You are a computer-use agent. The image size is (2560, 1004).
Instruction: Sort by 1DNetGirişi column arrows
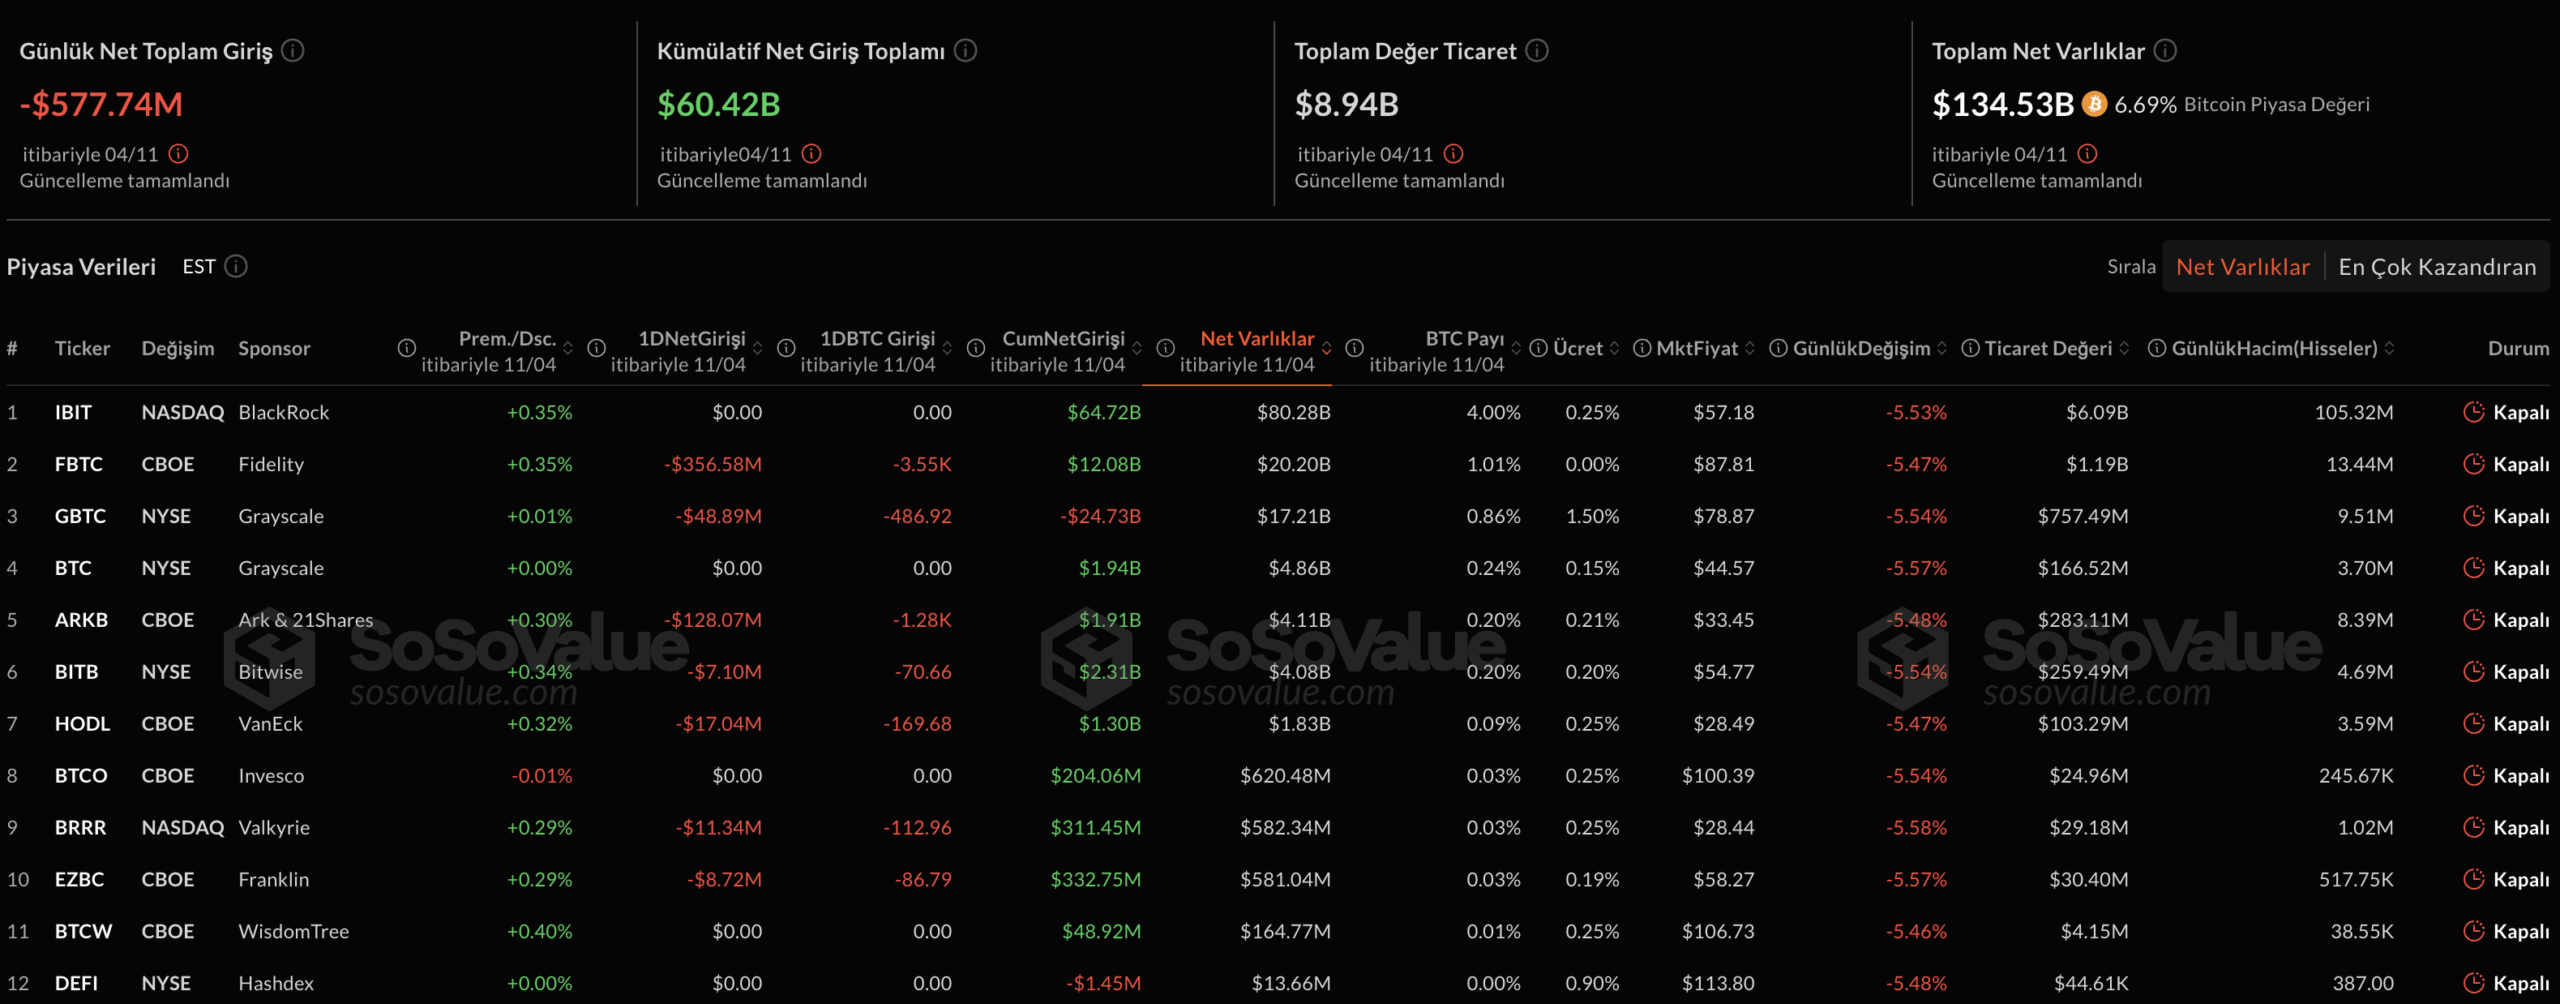click(x=758, y=349)
